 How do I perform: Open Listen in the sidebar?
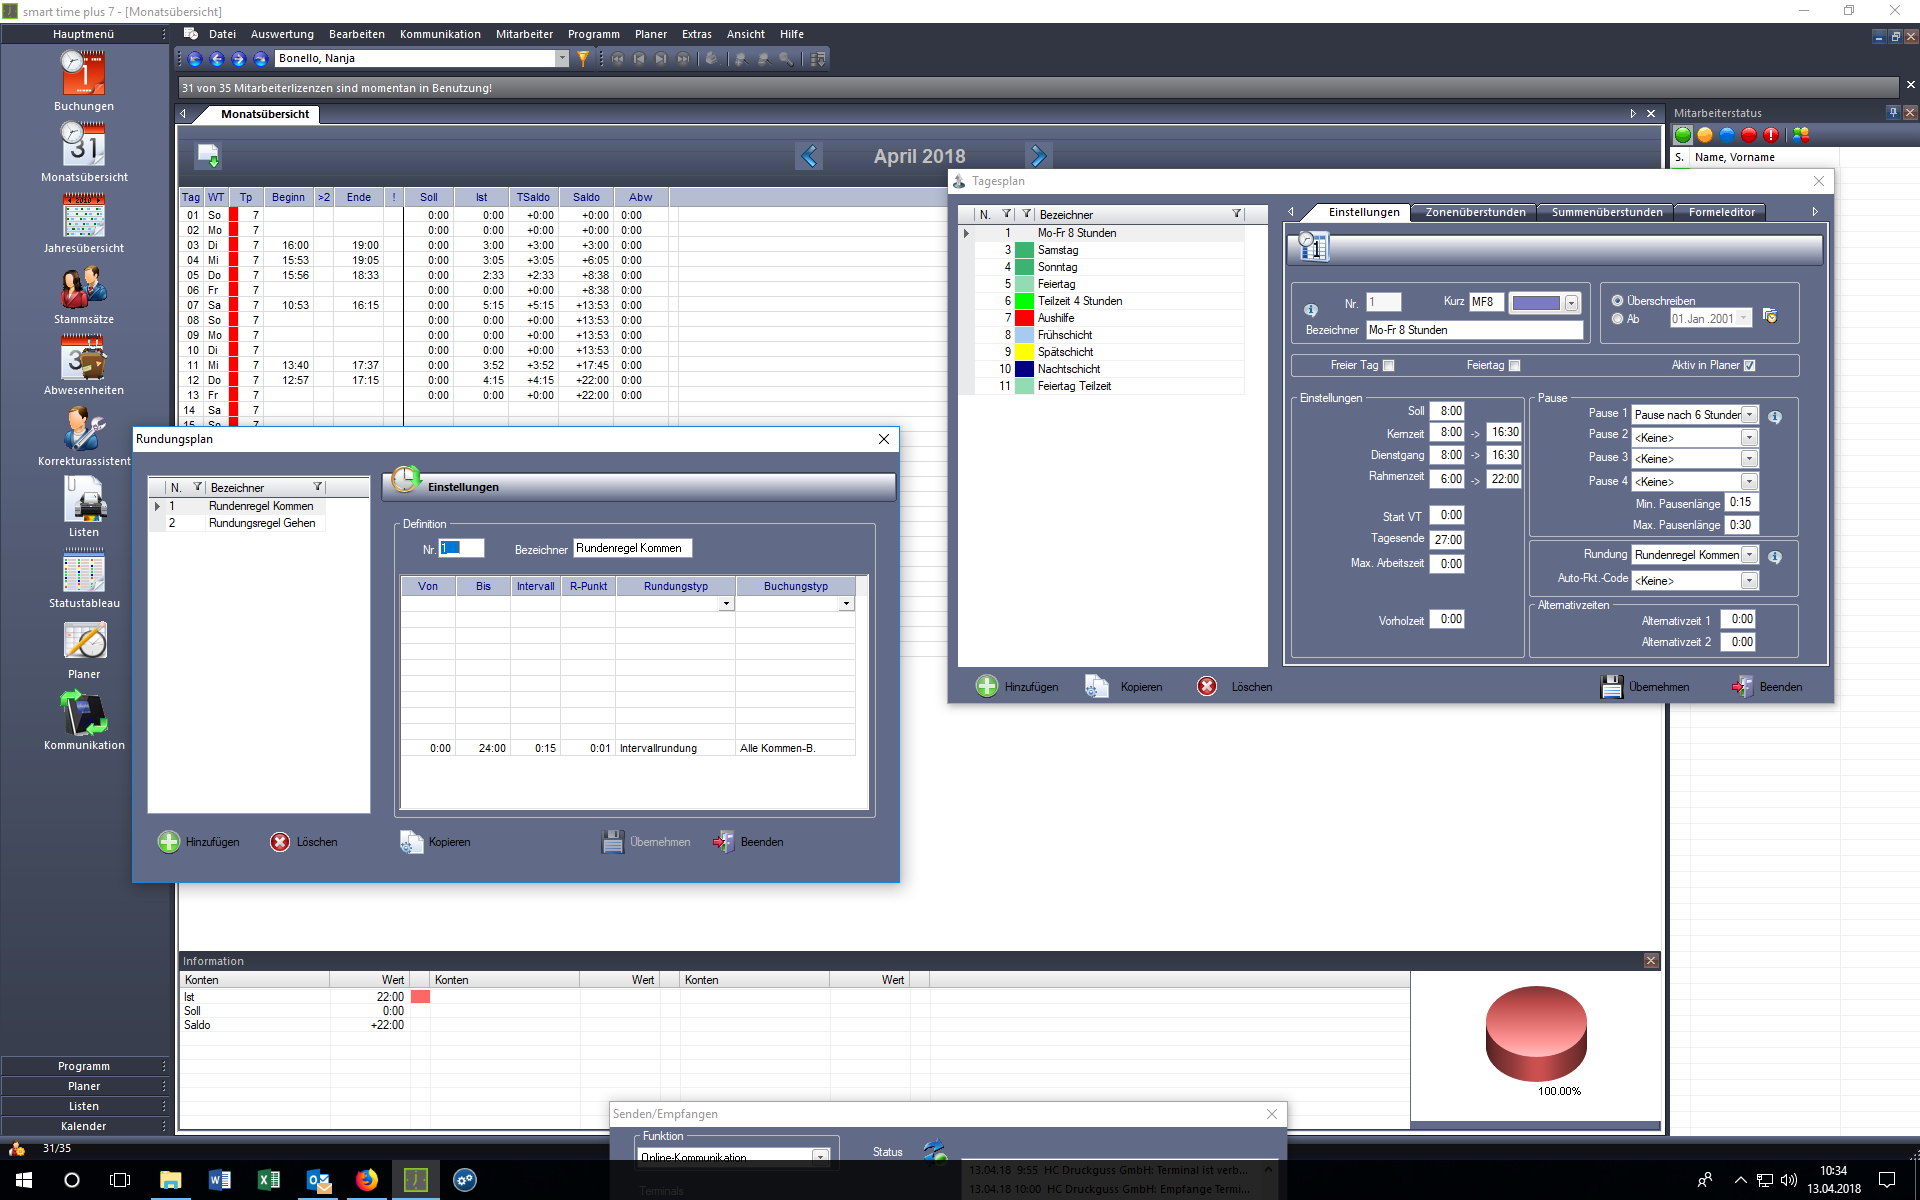point(84,506)
